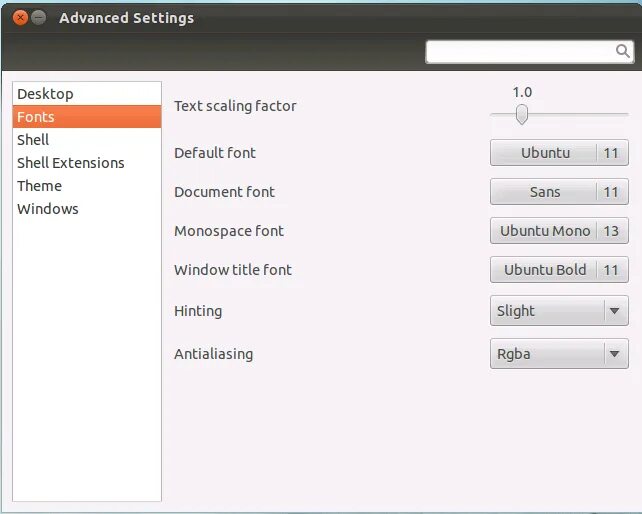Open the Ubuntu Bold 11 title font chooser
The image size is (642, 514).
(559, 269)
